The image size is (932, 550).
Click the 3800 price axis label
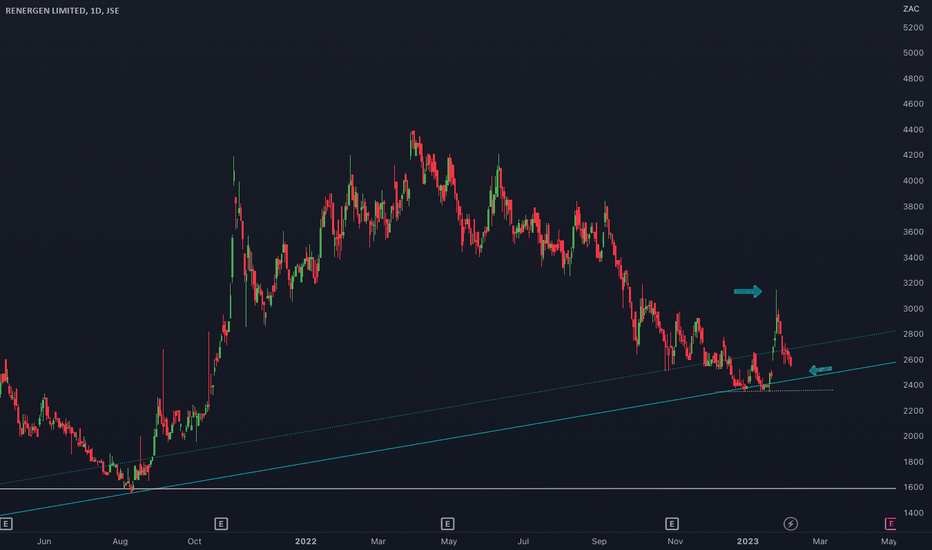point(913,206)
